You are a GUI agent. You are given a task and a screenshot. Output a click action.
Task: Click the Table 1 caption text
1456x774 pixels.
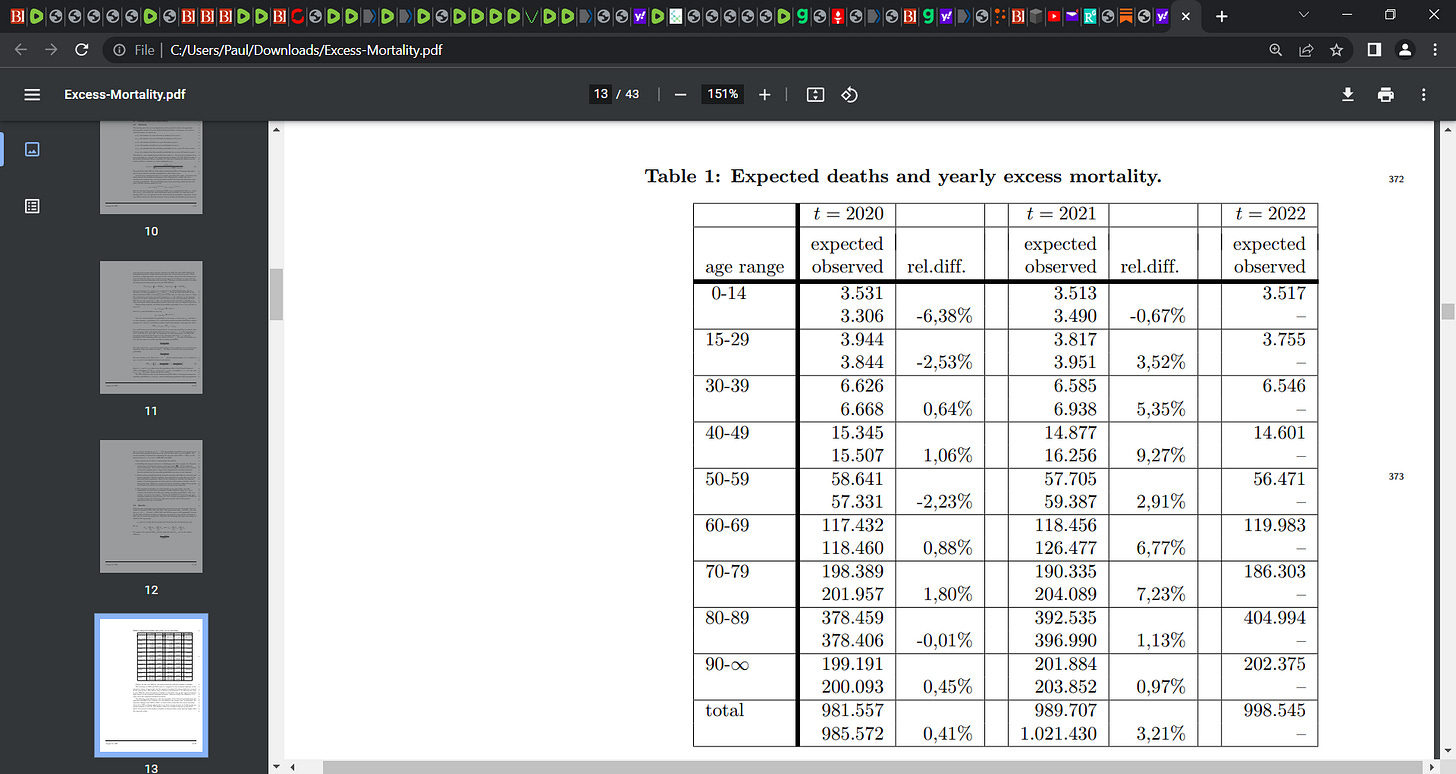[903, 176]
